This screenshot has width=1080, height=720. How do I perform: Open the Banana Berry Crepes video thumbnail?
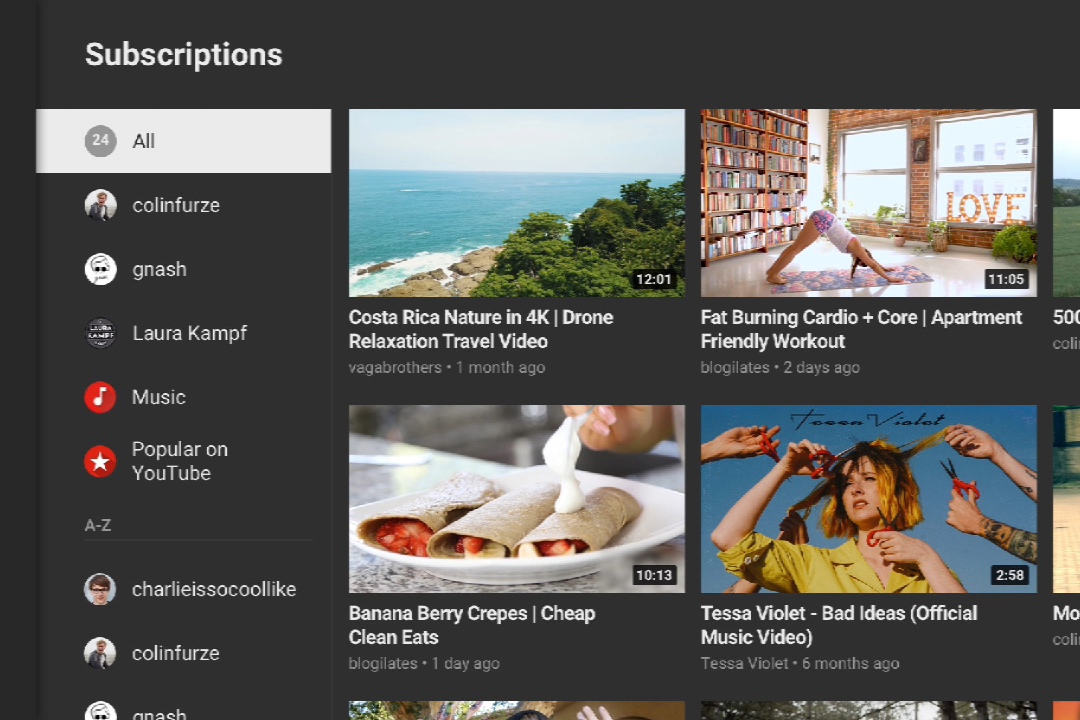coord(516,498)
